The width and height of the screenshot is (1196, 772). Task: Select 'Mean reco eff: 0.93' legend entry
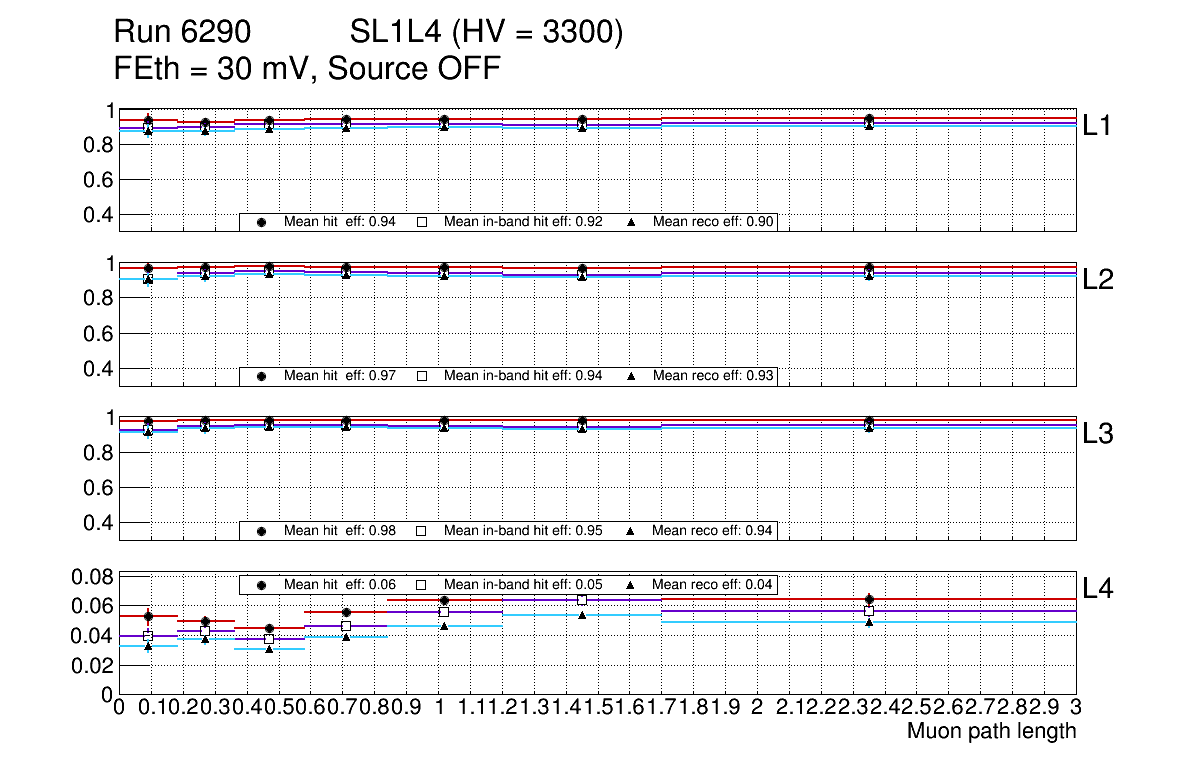(714, 376)
